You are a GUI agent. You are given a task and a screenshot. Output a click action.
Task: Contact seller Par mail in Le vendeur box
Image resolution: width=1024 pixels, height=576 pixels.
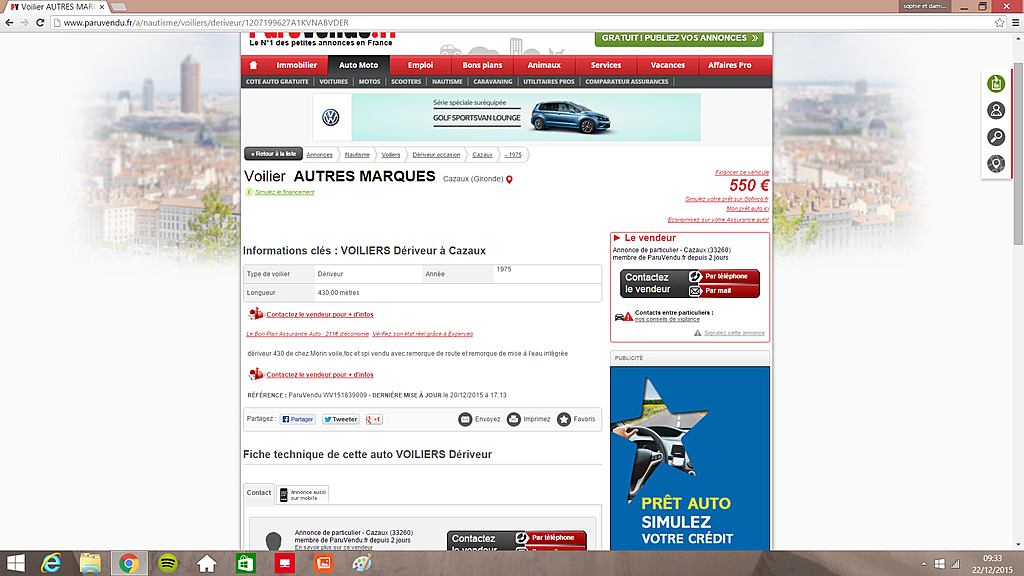724,291
